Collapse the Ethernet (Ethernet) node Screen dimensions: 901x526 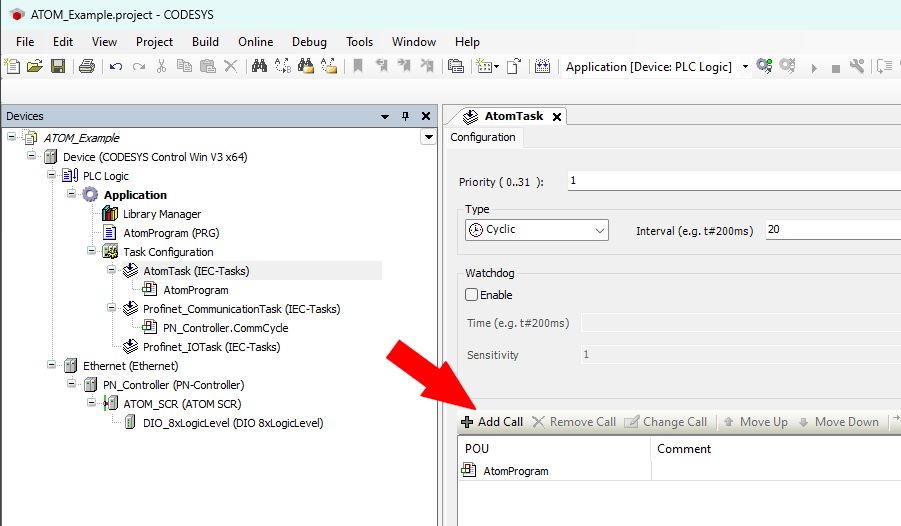tap(51, 364)
